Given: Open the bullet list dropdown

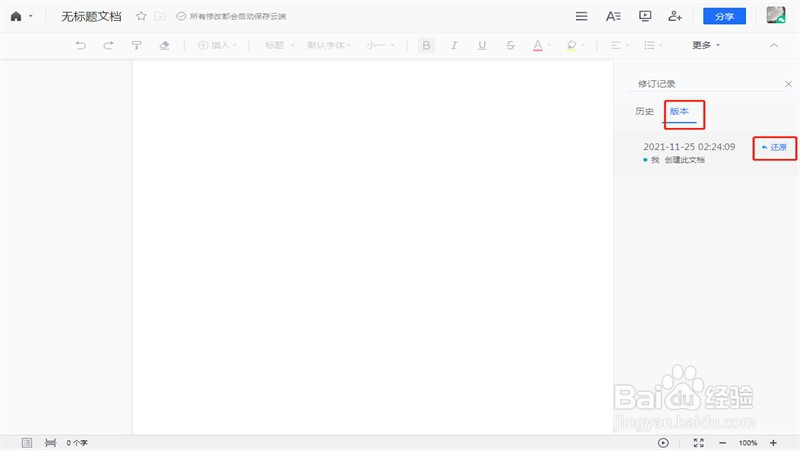Looking at the screenshot, I should click(x=653, y=45).
